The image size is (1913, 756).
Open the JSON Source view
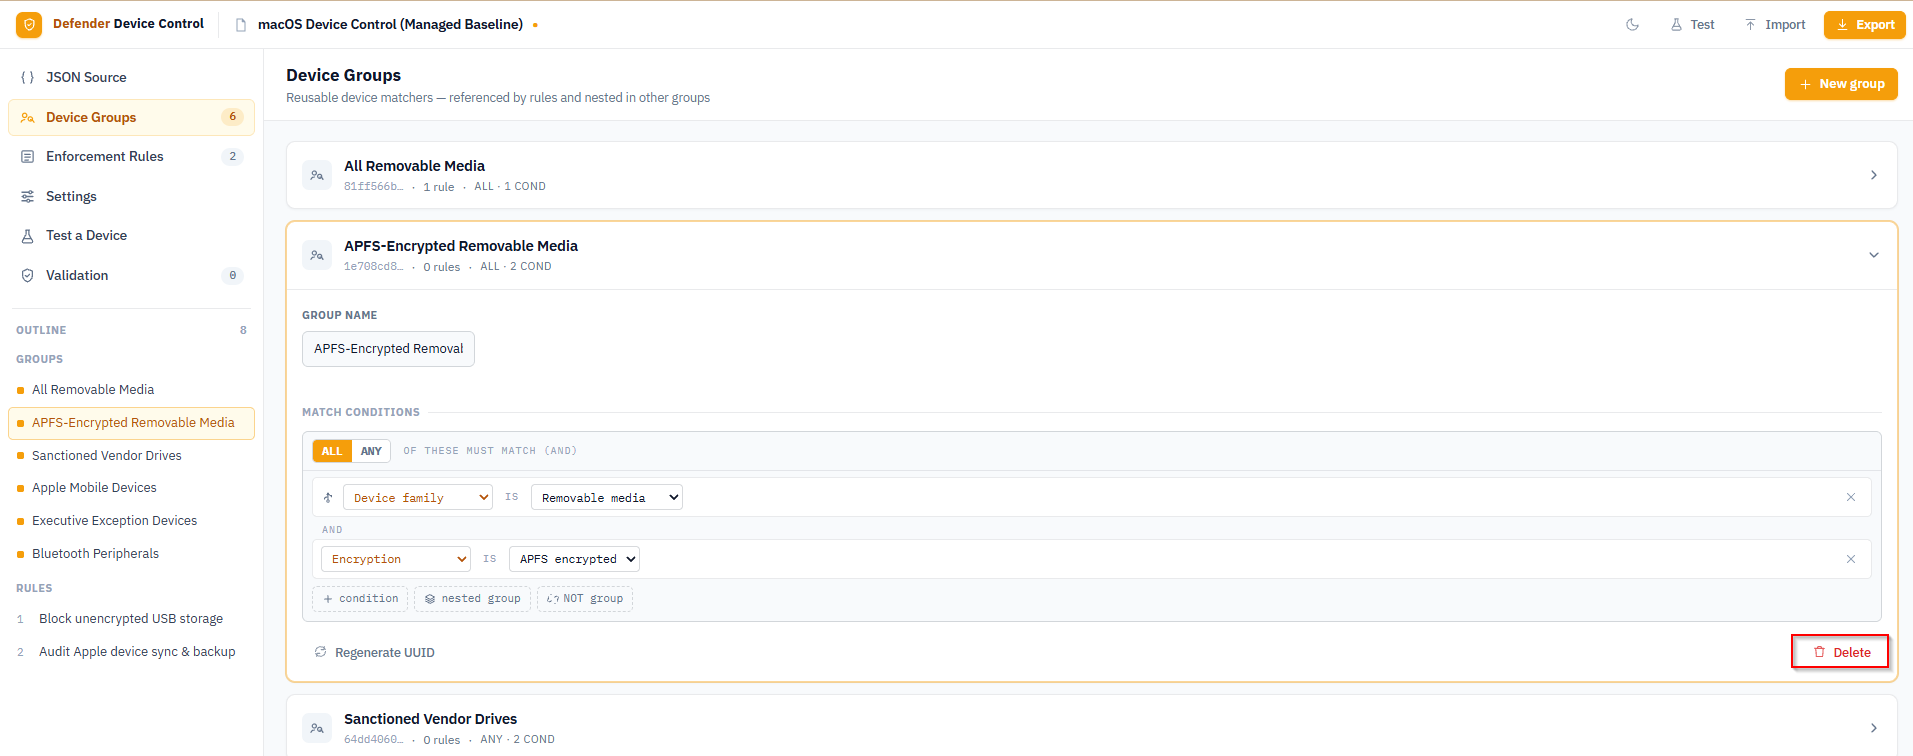pos(131,77)
